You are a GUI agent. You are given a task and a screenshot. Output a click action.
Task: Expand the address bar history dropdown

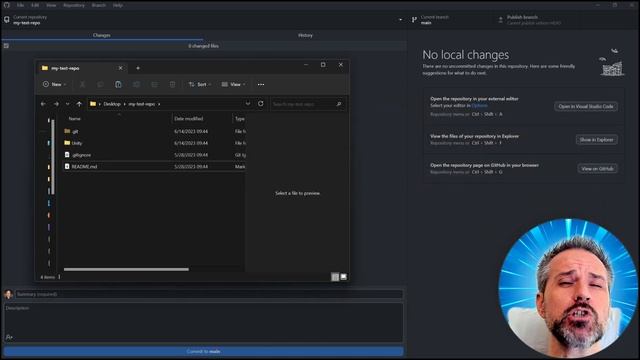click(248, 104)
